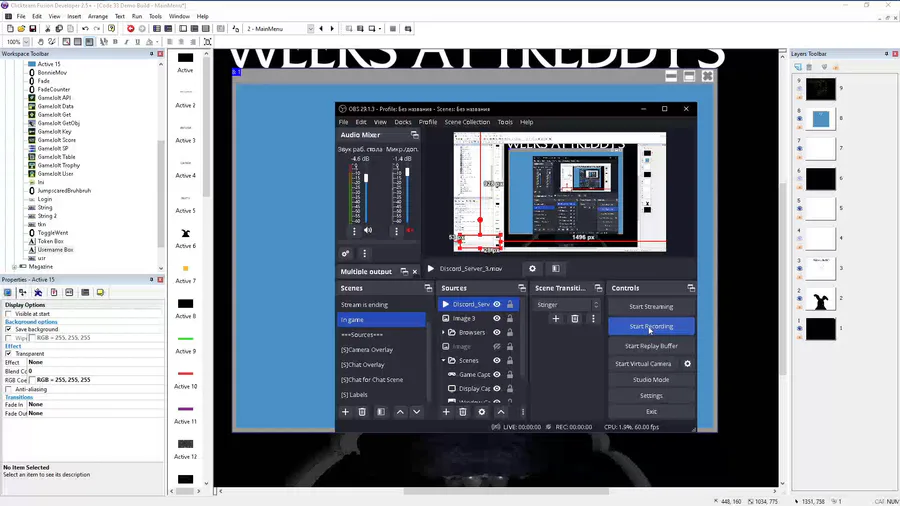The image size is (900, 506).
Task: Click the gear next to Start Virtual Camera
Action: (687, 364)
